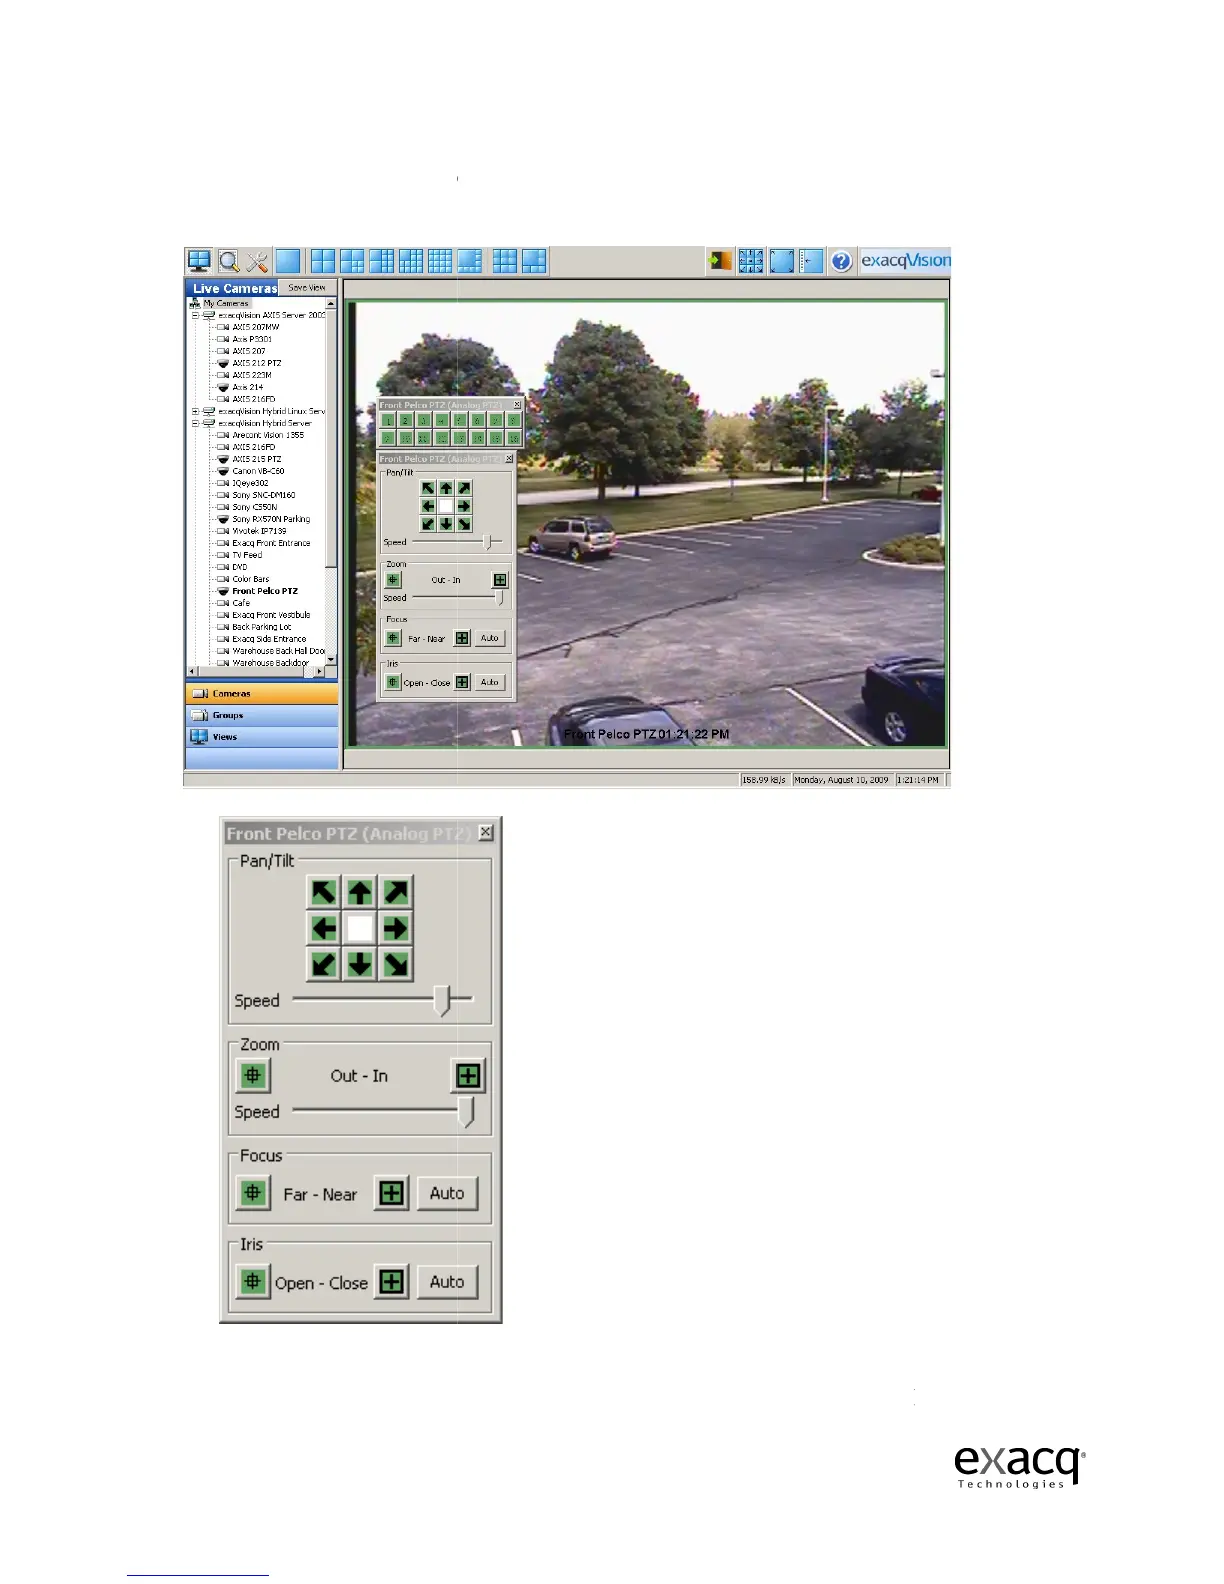The height and width of the screenshot is (1584, 1224).
Task: Click camera tree horizontal scrollbar right arrow
Action: [x=320, y=672]
